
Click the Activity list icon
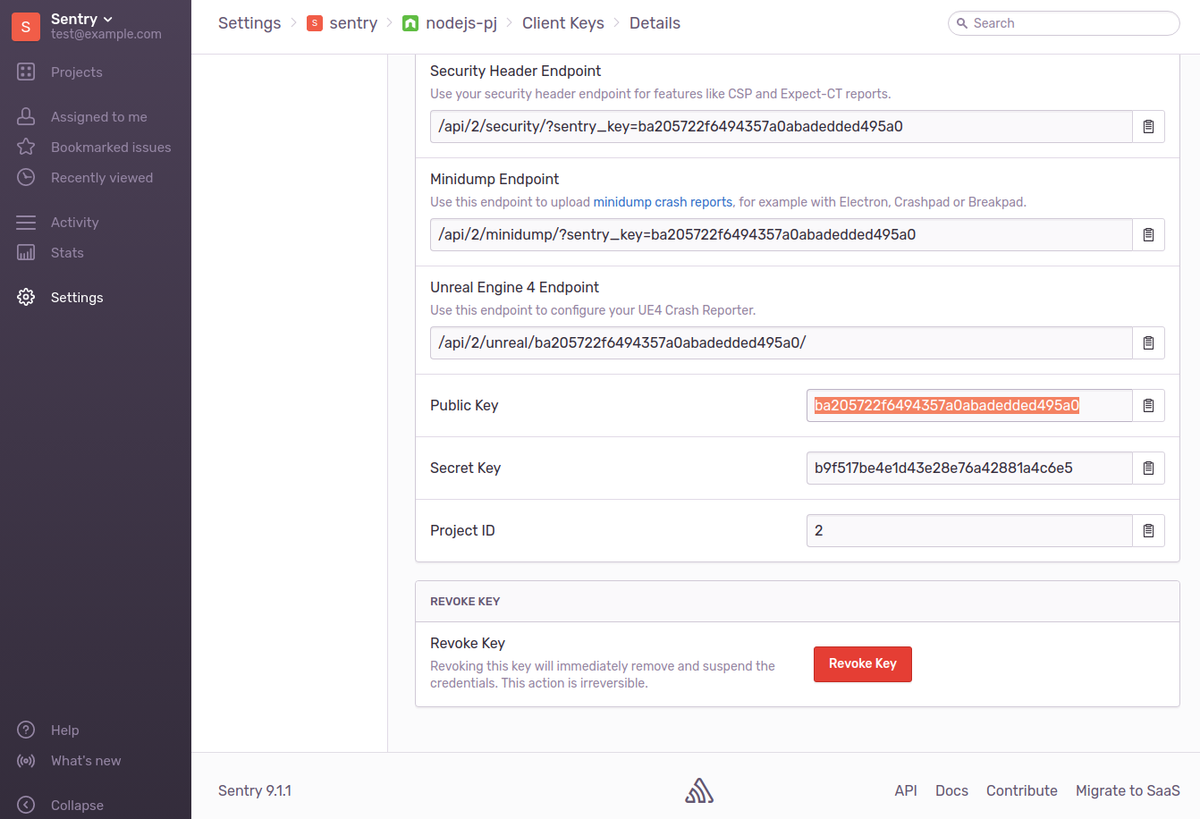[27, 222]
